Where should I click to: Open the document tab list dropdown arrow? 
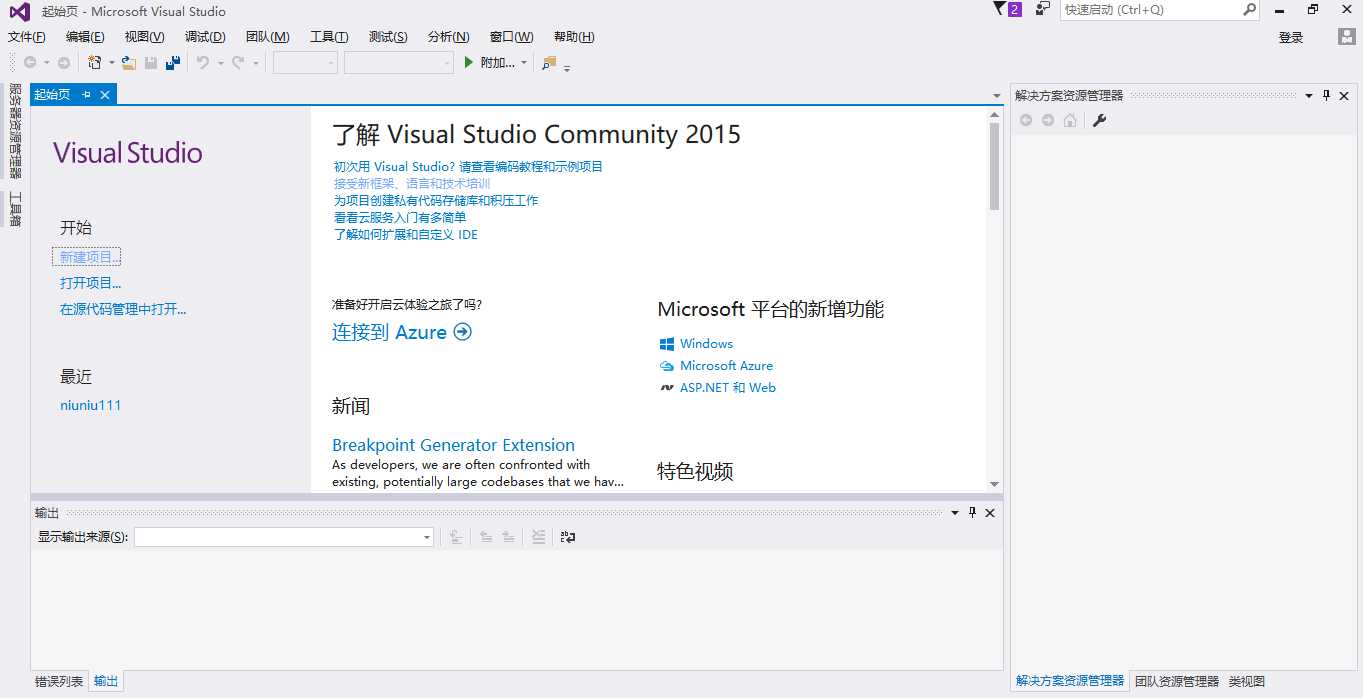click(x=996, y=96)
